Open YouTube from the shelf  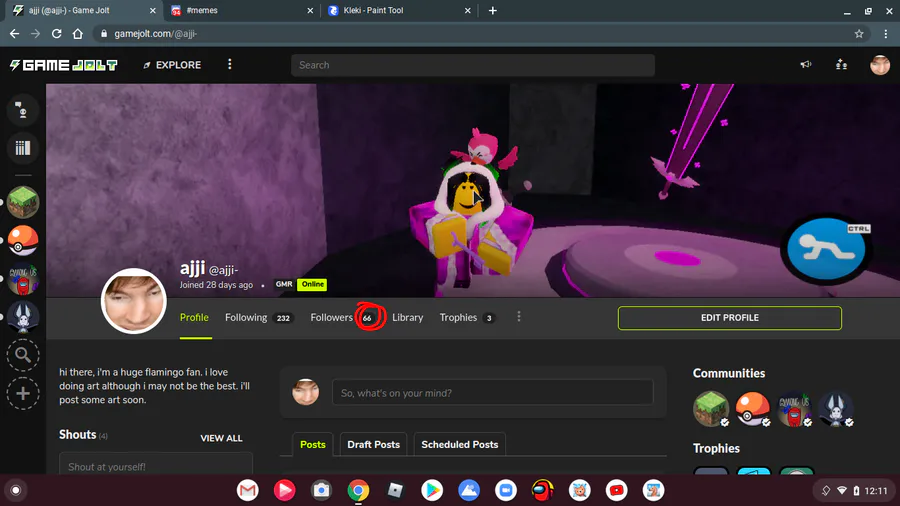(616, 491)
